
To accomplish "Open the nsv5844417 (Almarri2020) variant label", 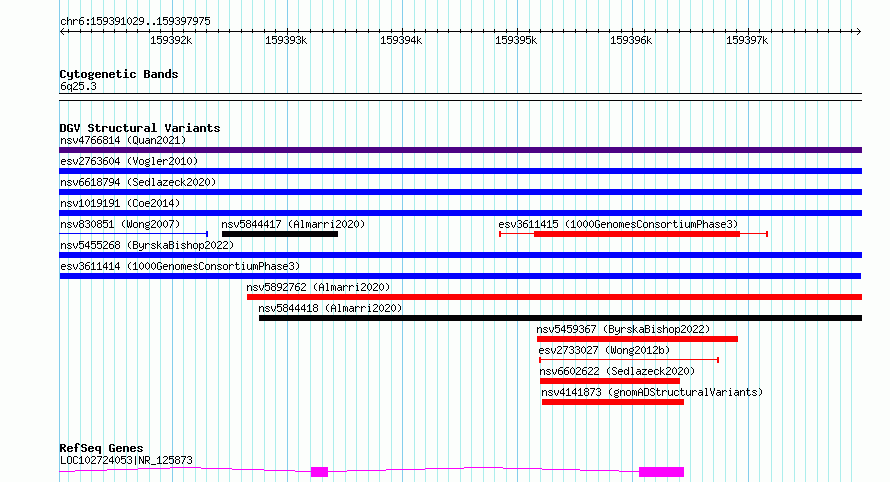I will (293, 224).
